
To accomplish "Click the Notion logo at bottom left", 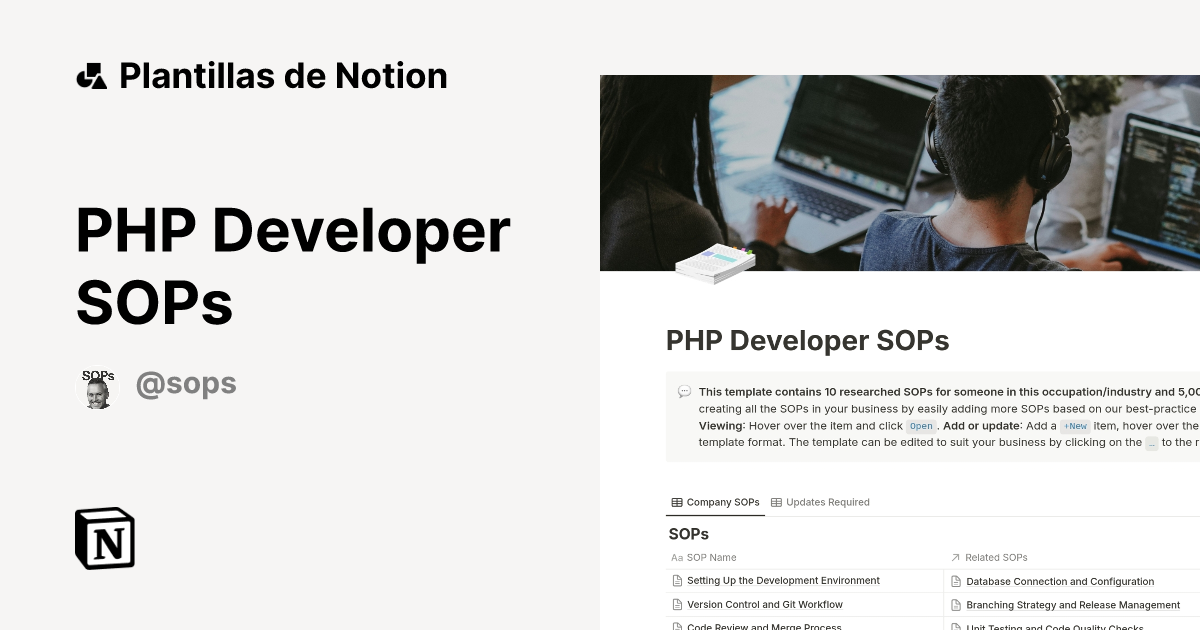I will [104, 538].
